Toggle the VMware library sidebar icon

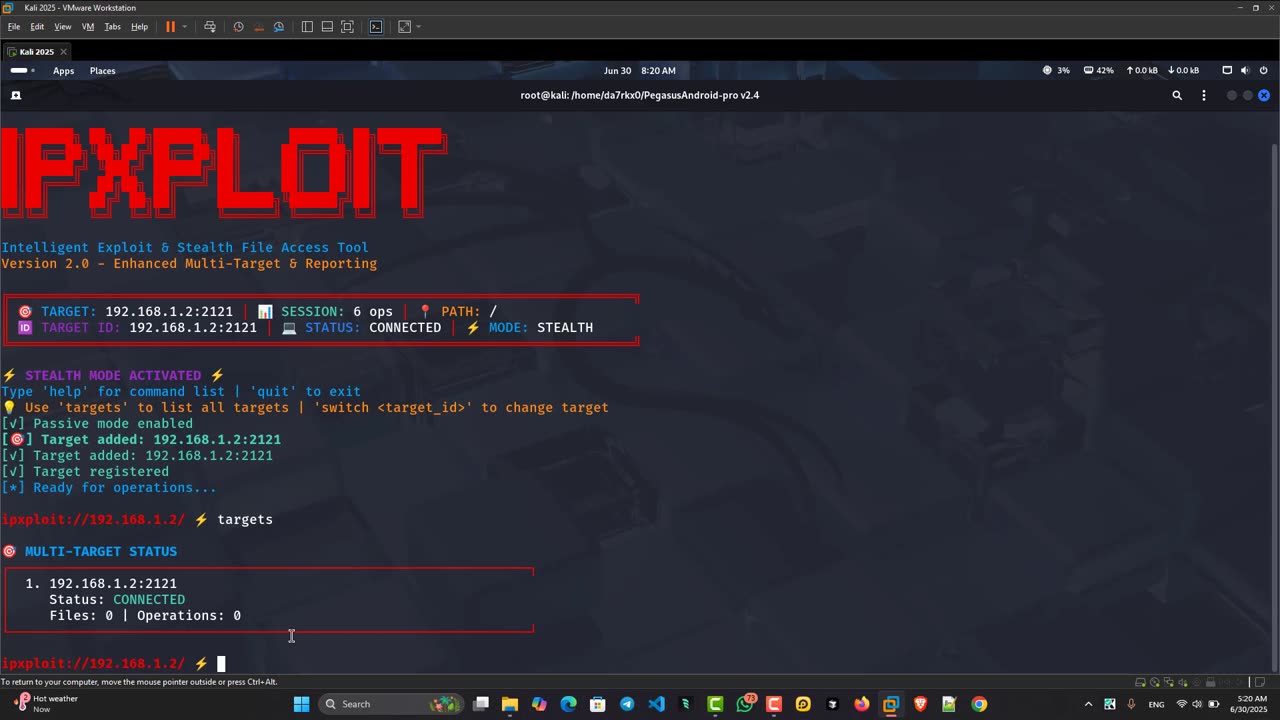tap(307, 27)
